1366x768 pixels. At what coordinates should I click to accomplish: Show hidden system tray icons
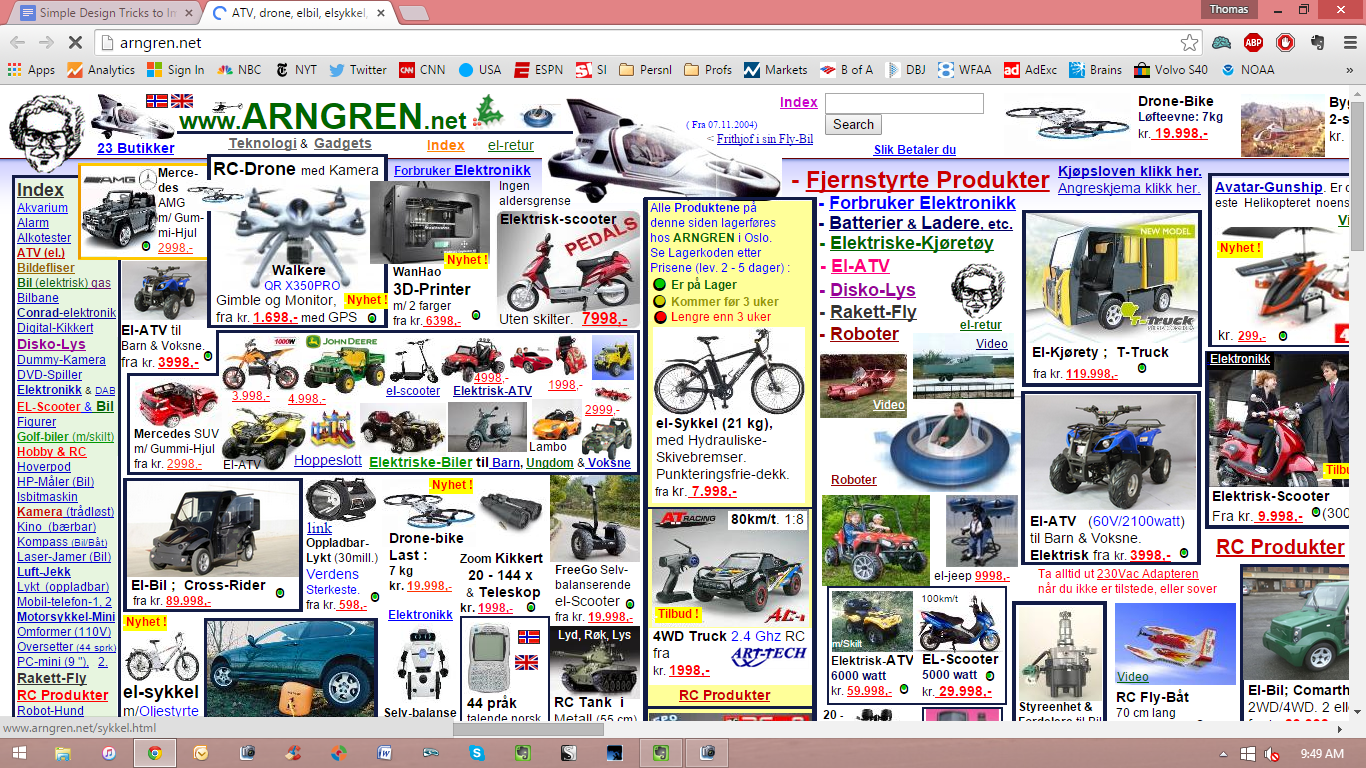pyautogui.click(x=1224, y=753)
